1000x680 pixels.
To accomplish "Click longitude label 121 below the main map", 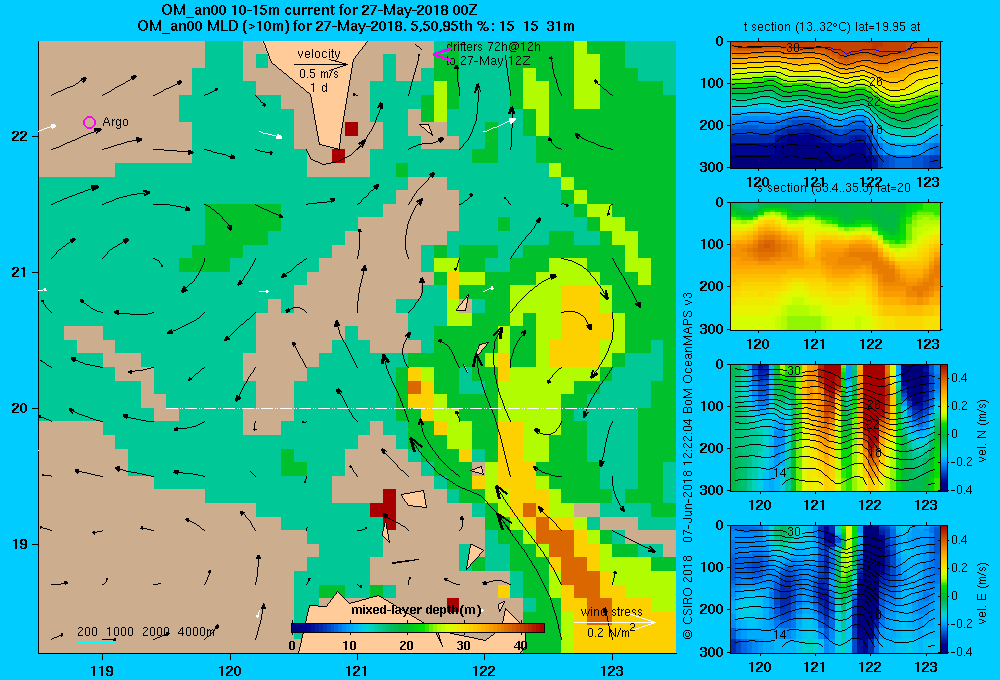I will pyautogui.click(x=357, y=670).
